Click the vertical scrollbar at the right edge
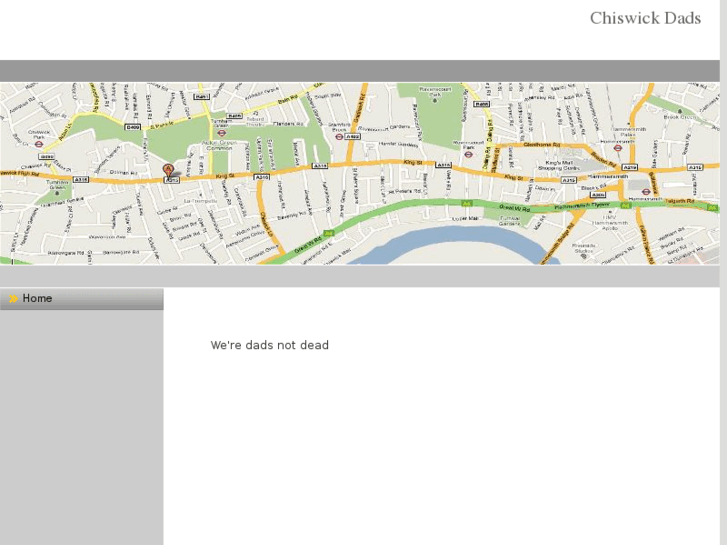 coord(723,272)
